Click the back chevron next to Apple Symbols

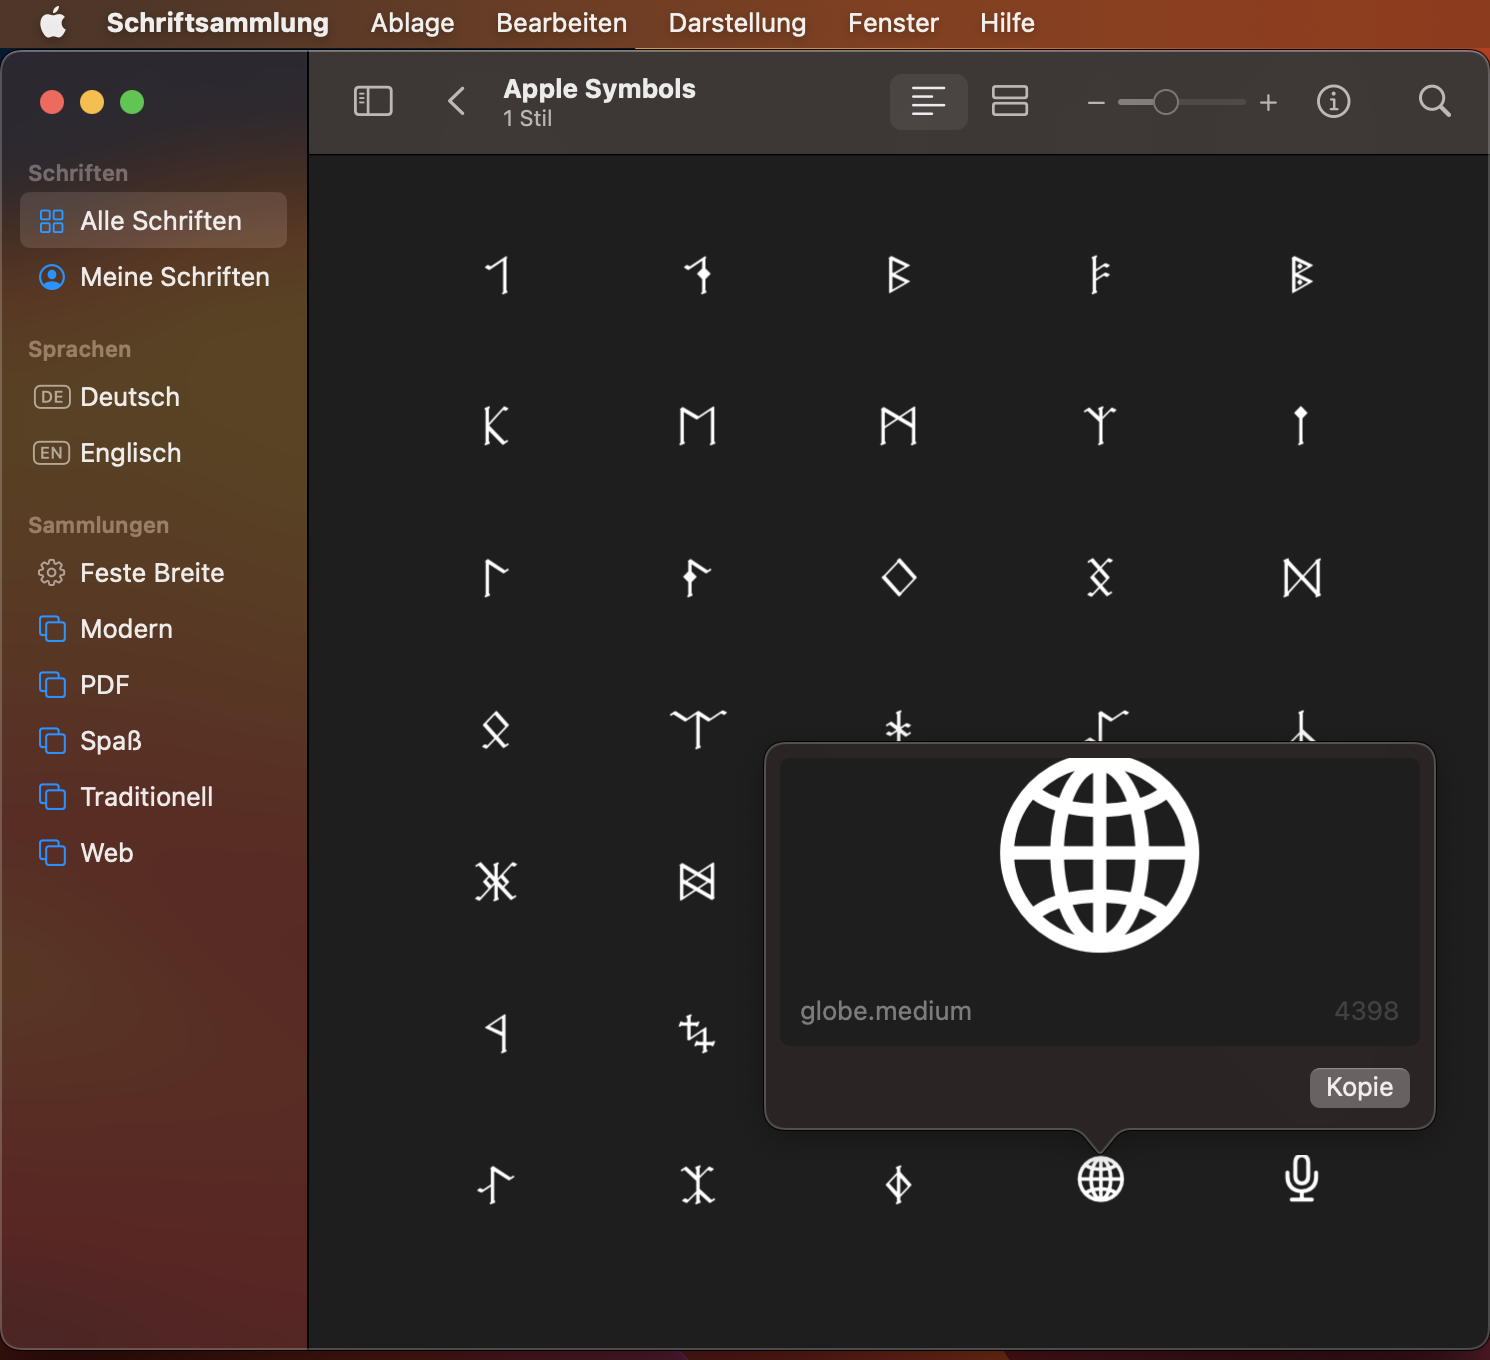coord(456,101)
